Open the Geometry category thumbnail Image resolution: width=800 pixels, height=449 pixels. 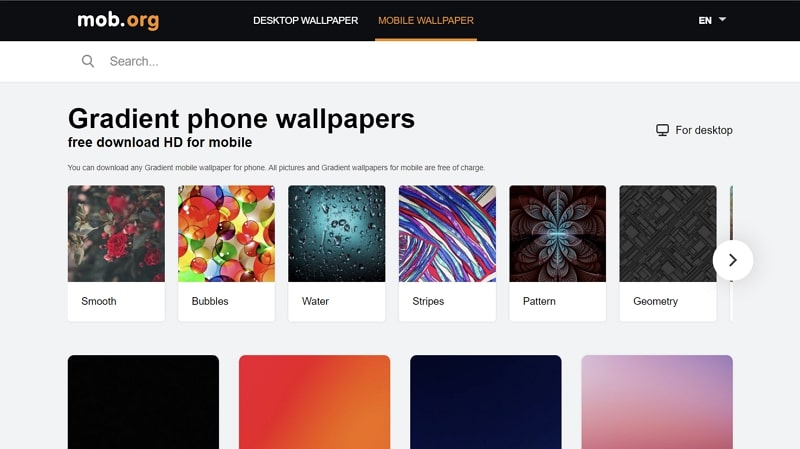coord(668,234)
